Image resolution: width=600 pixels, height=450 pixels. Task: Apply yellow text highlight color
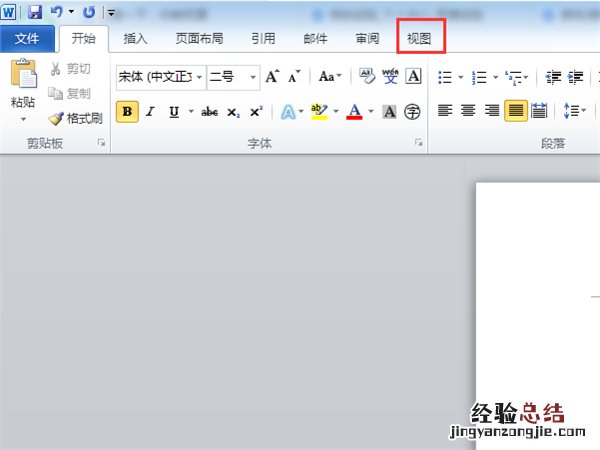(320, 112)
